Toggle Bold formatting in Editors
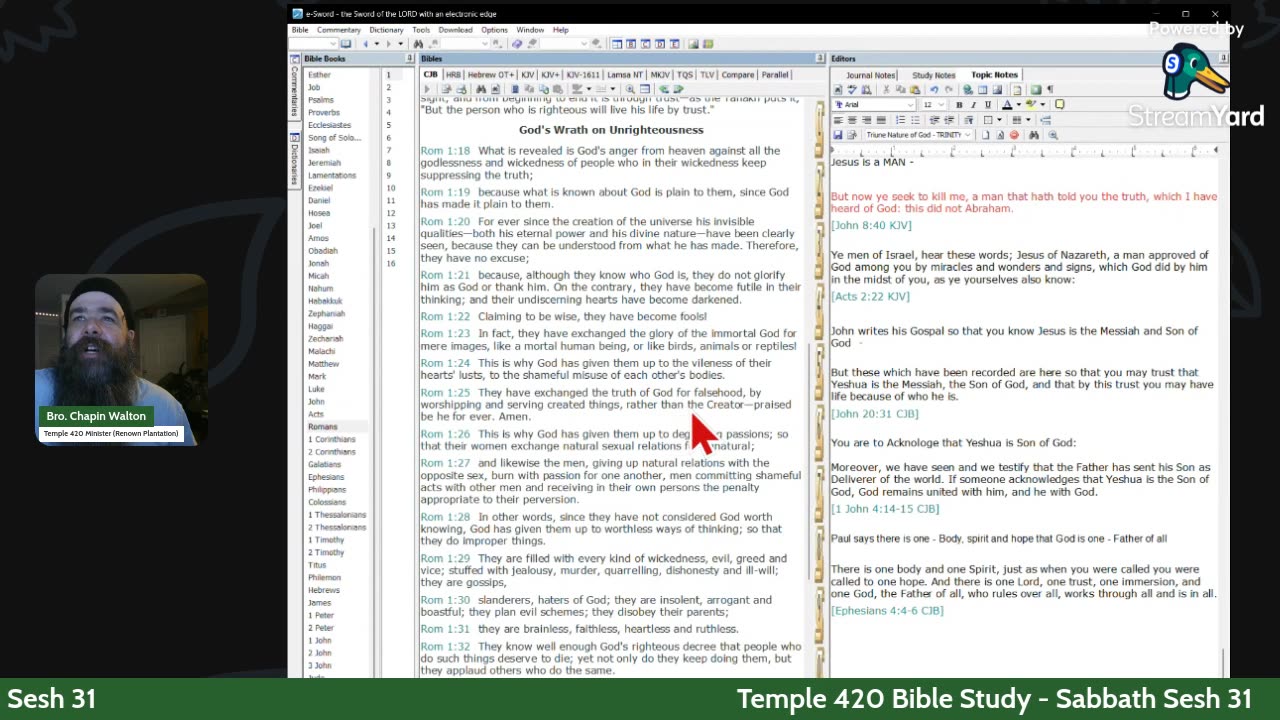Screen dimensions: 1280x720 coord(959,105)
